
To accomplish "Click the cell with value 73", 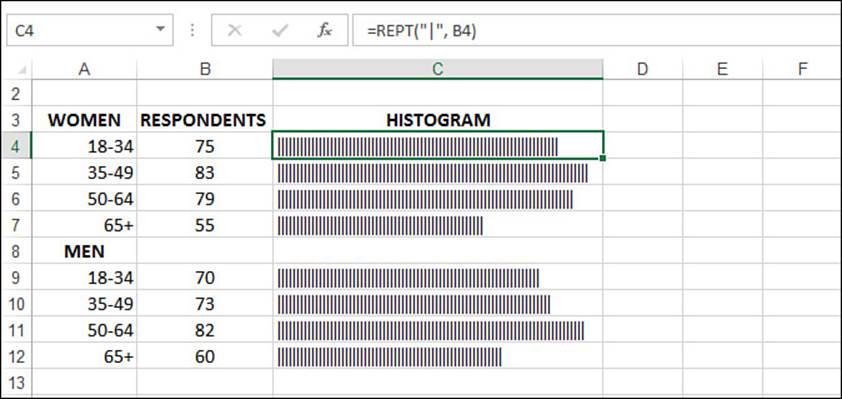I will pos(205,304).
